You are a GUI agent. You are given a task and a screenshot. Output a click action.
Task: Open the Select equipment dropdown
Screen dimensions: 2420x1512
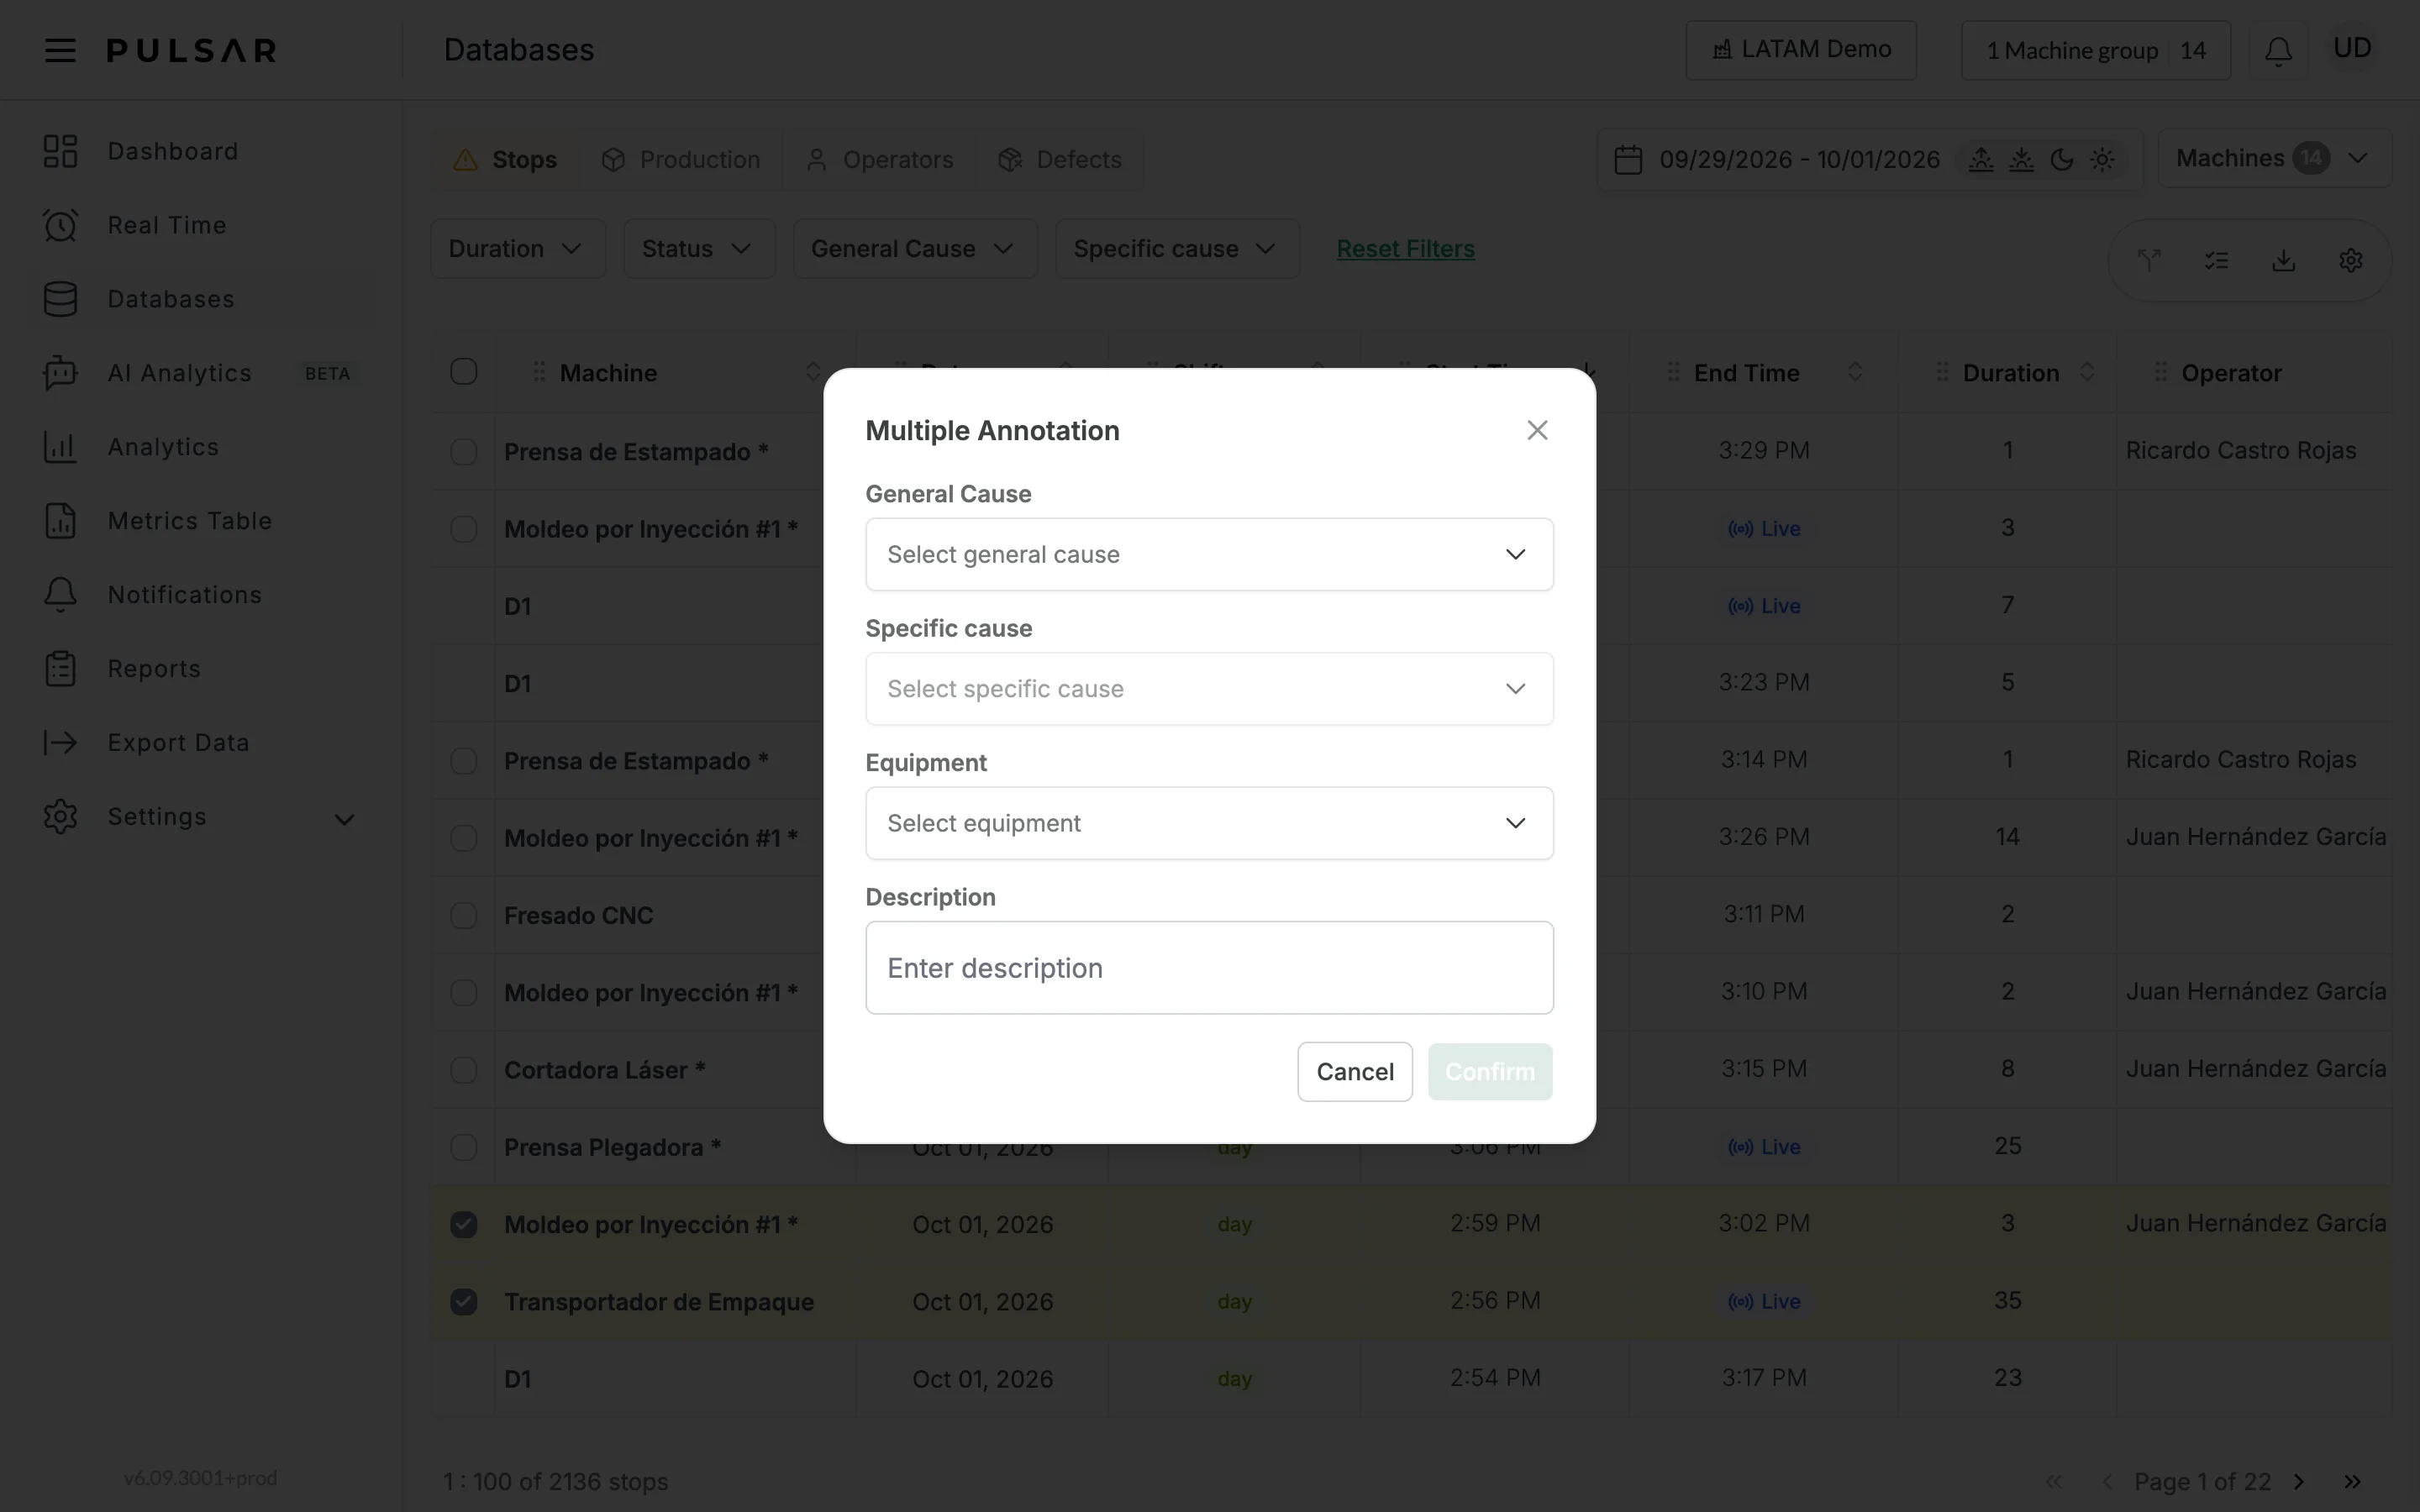click(1209, 823)
